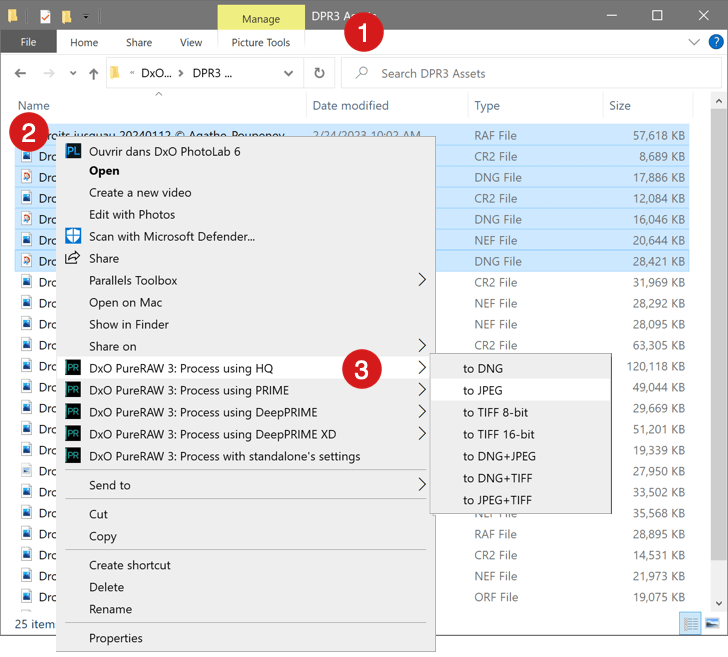This screenshot has width=728, height=657.
Task: Click the Share arrow icon in context menu
Action: (72, 258)
